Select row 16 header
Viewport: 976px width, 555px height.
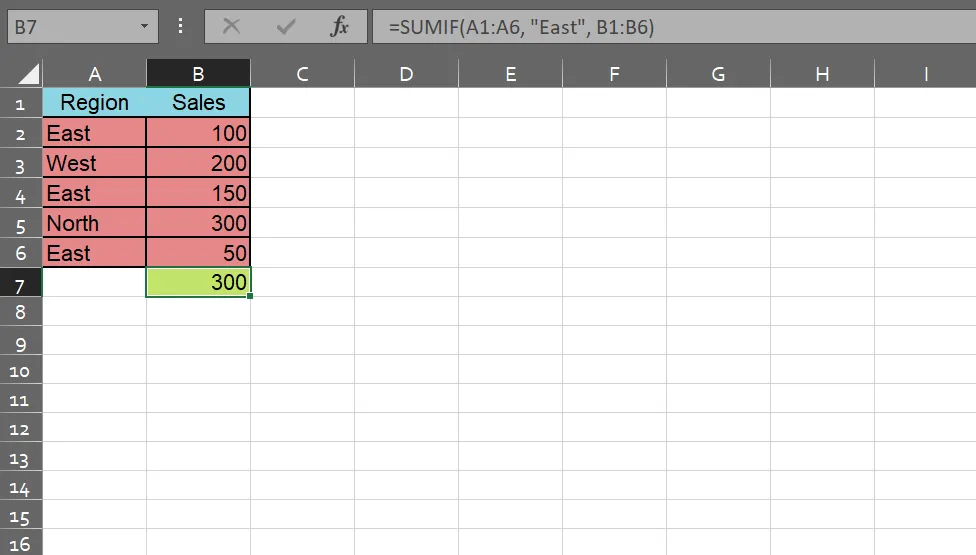(21, 543)
